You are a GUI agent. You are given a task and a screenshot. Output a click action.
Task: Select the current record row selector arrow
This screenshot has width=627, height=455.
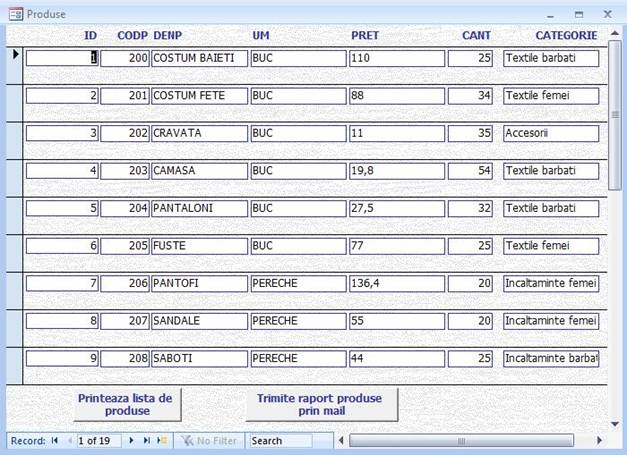pos(15,54)
